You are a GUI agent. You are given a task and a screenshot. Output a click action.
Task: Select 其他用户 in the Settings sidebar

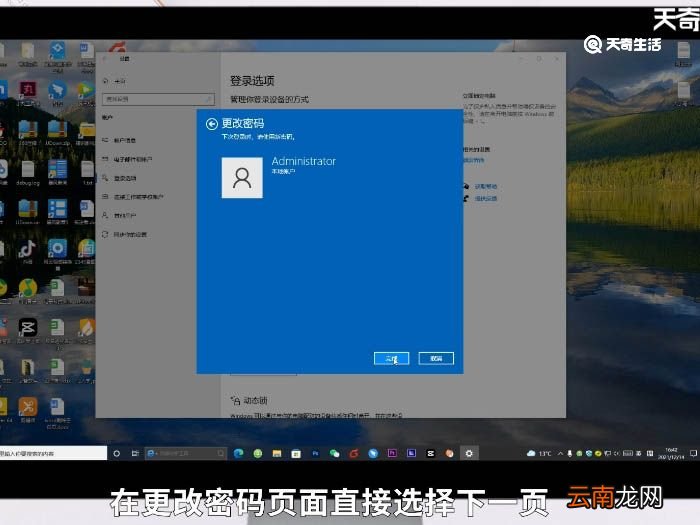point(119,216)
